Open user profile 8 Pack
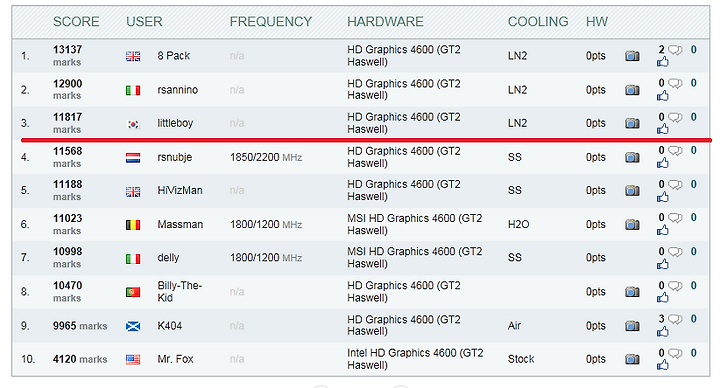 pyautogui.click(x=174, y=56)
